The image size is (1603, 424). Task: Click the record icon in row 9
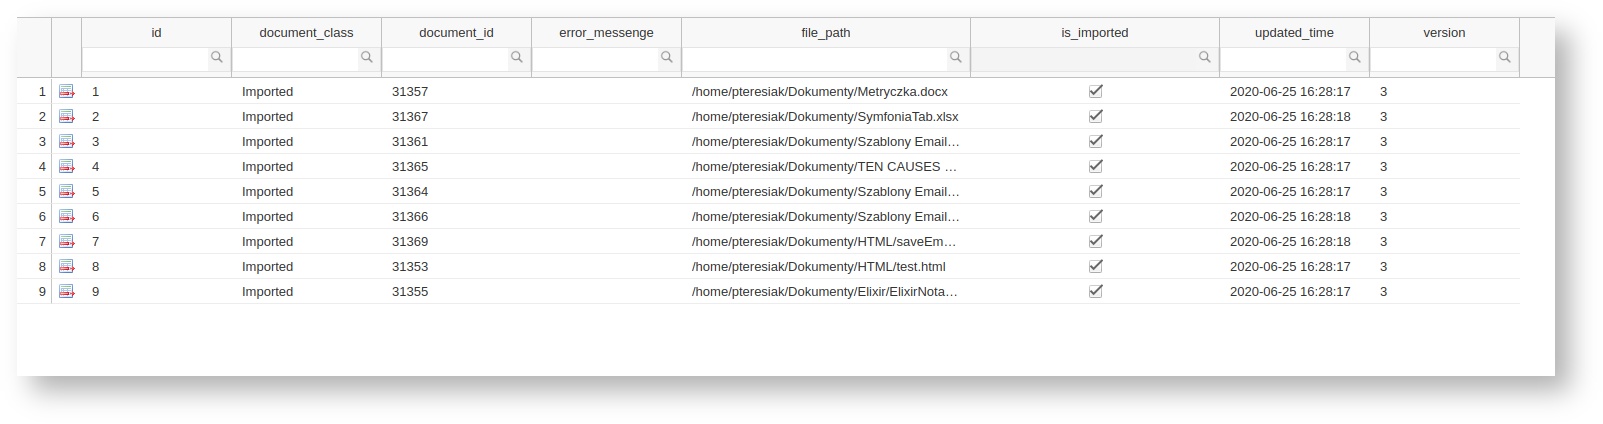[x=67, y=292]
